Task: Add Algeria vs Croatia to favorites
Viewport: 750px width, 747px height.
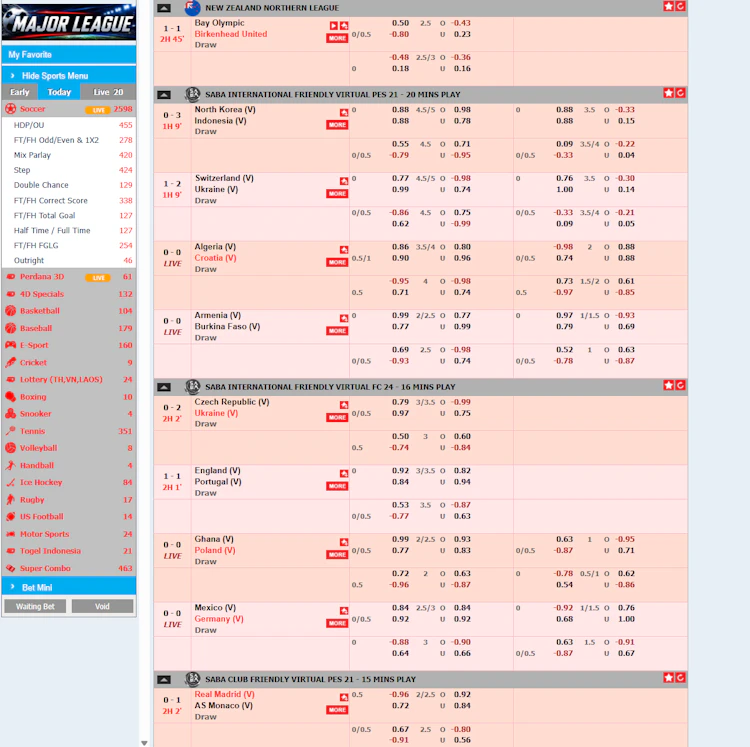Action: pyautogui.click(x=344, y=250)
